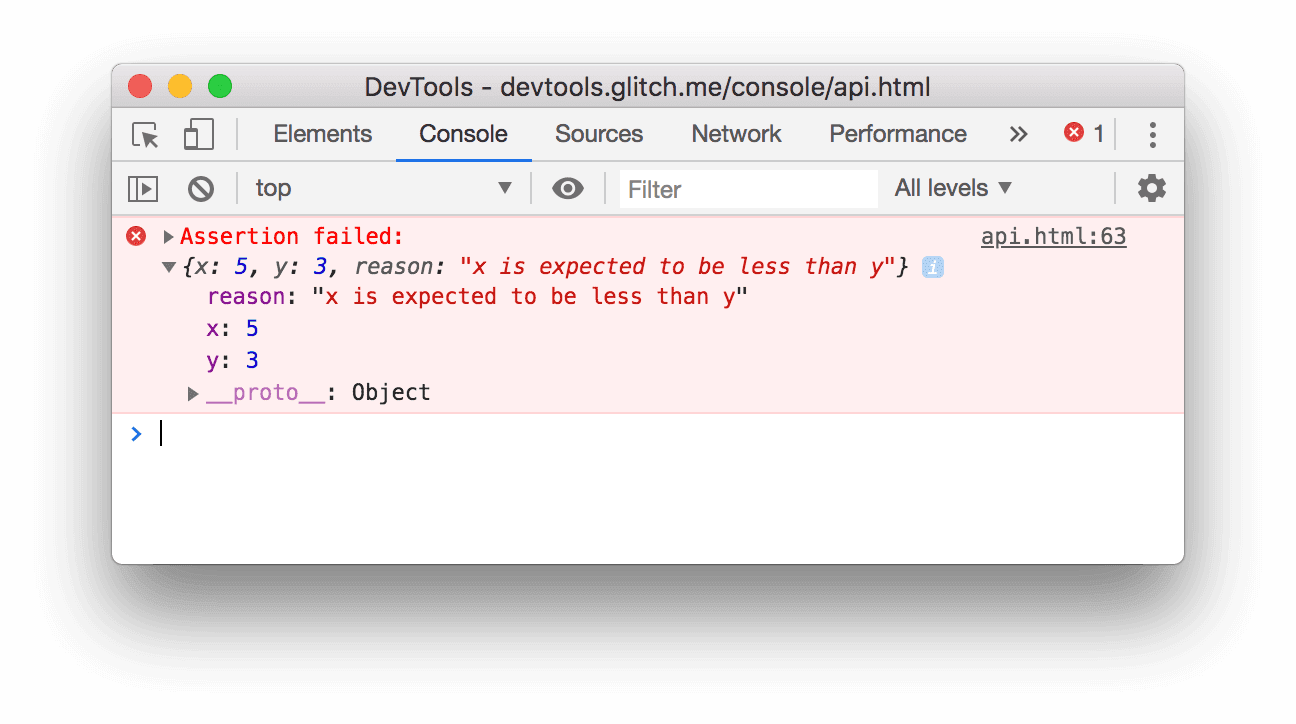
Task: Open DevTools three-dot customize menu
Action: click(x=1152, y=135)
